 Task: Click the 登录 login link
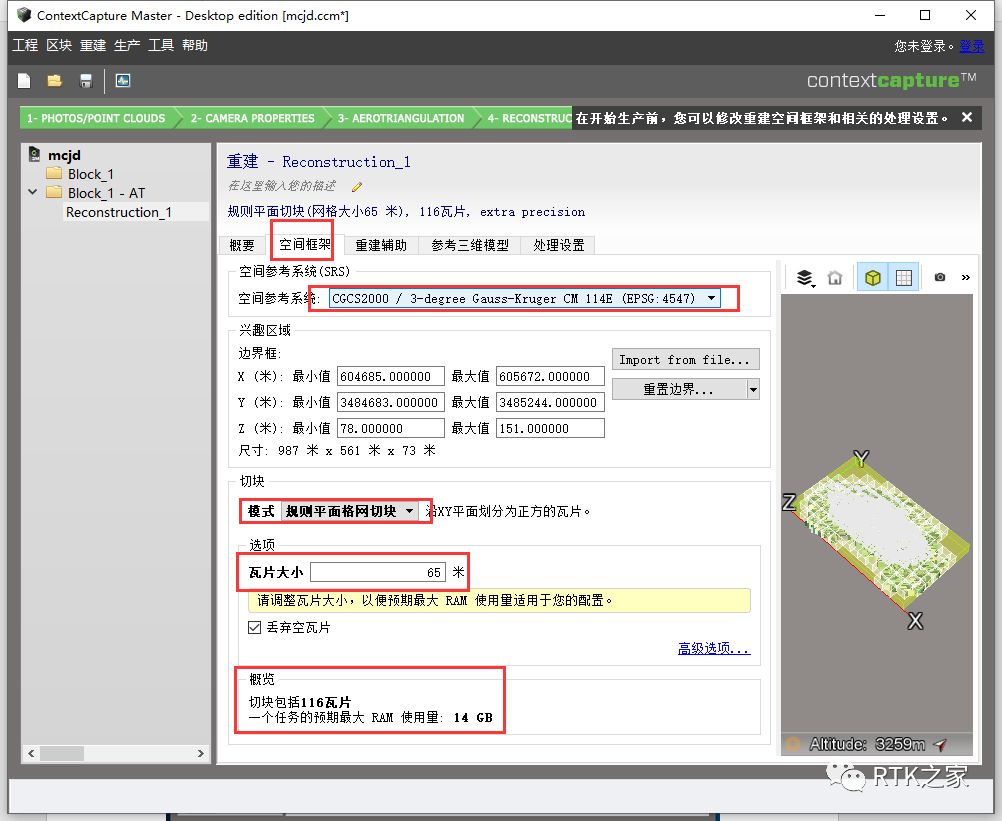pos(971,46)
